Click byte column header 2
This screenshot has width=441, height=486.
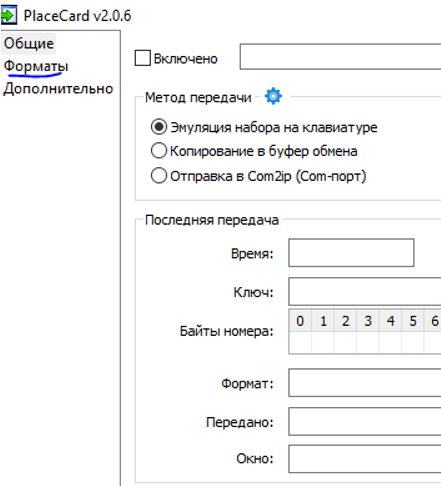345,321
